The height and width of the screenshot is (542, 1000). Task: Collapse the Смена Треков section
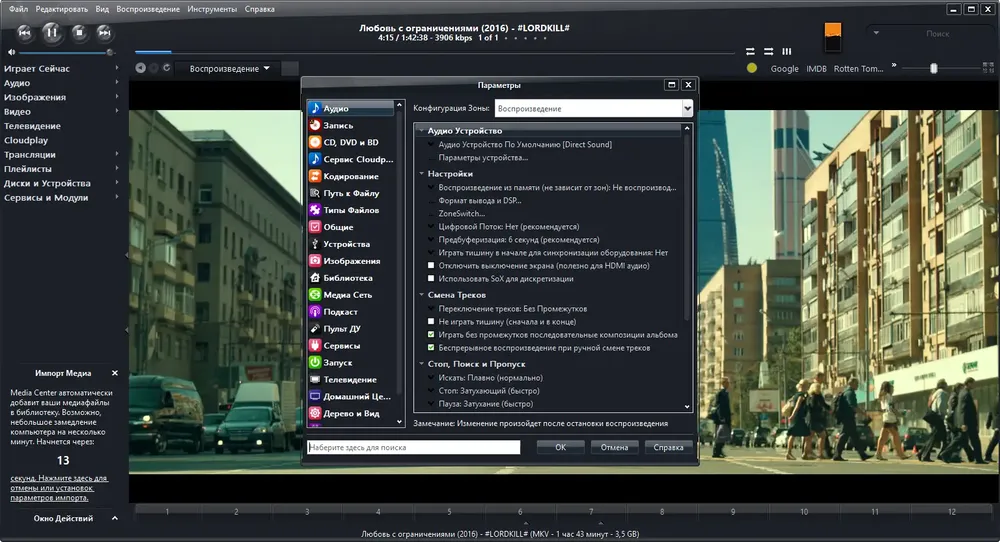[x=422, y=295]
